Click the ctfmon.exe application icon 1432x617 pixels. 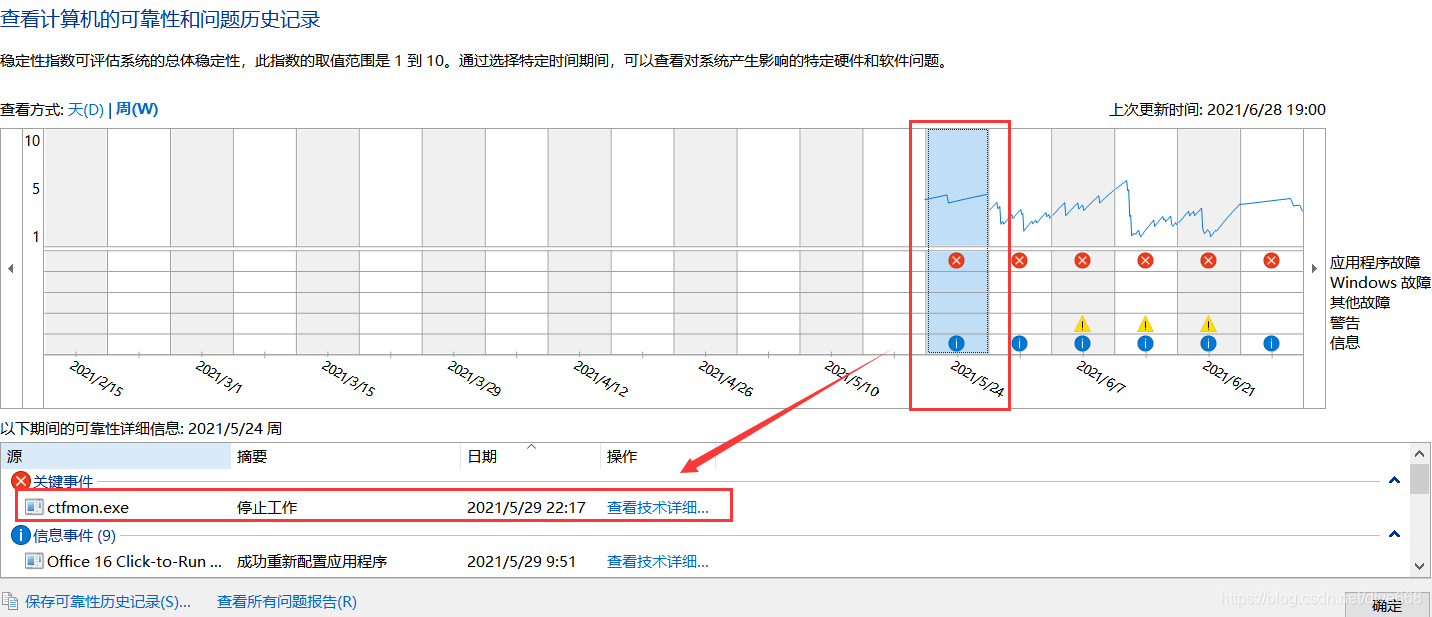tap(35, 507)
